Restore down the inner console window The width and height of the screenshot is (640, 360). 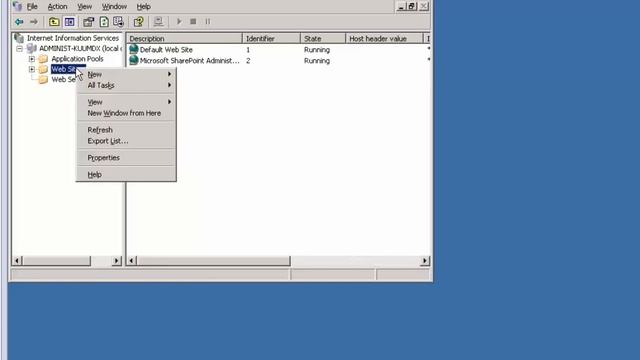412,6
